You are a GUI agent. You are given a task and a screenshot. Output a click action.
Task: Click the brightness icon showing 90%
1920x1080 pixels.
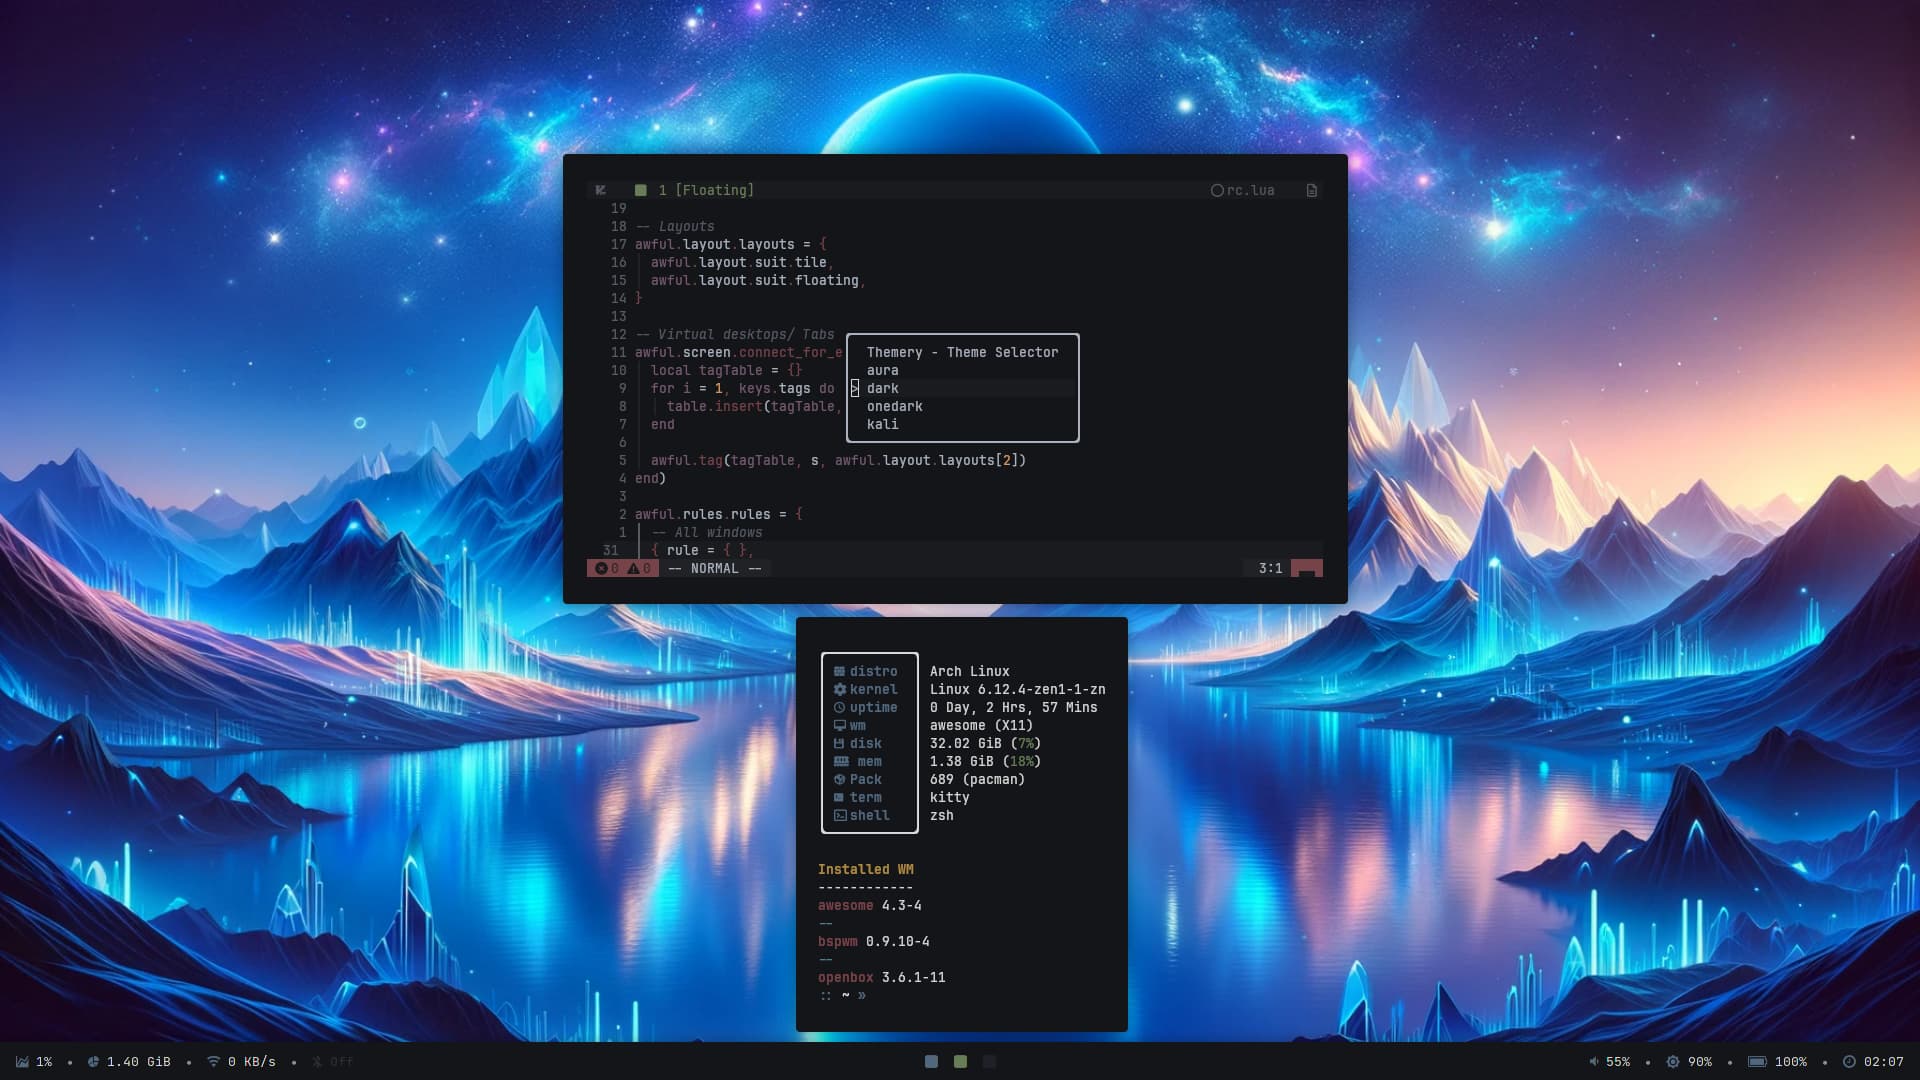(1673, 1062)
